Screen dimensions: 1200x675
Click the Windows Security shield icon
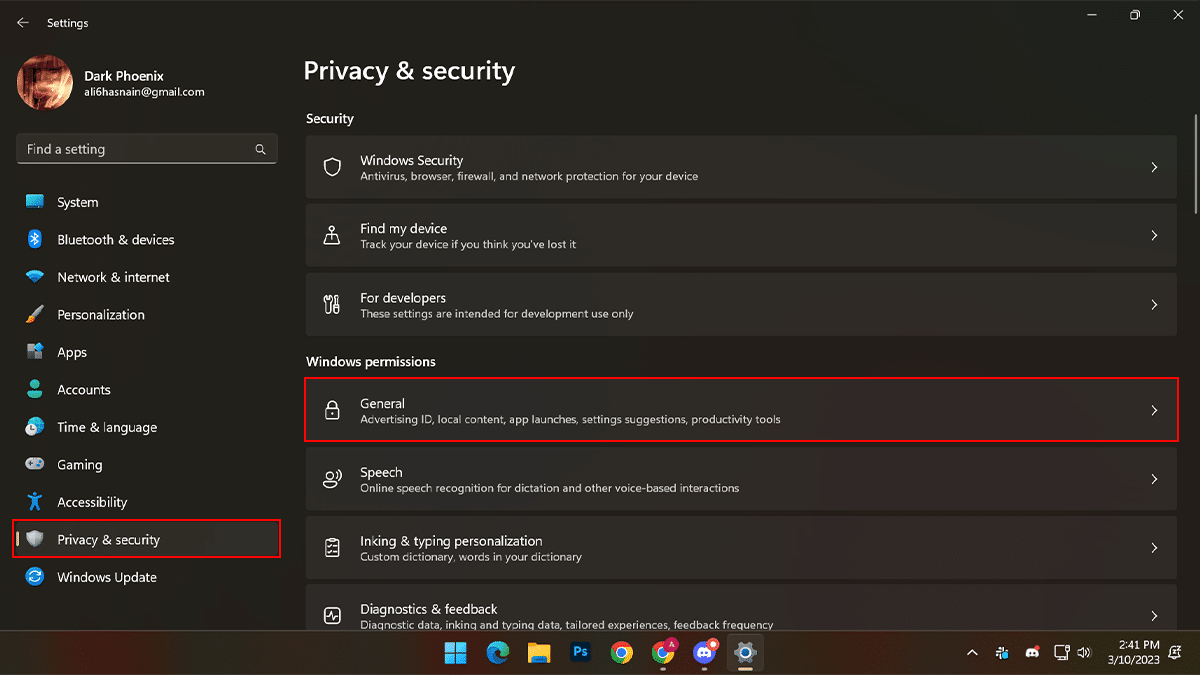point(333,167)
